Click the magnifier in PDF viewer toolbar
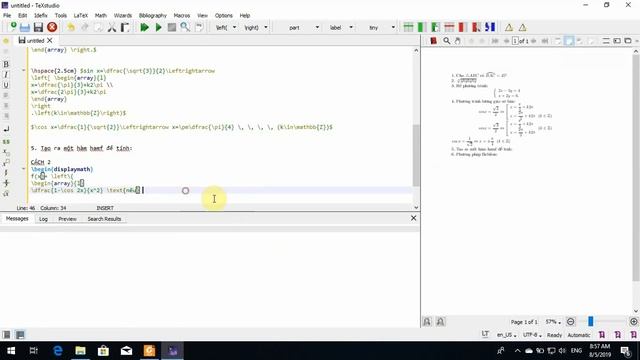Screen dimensions: 640x360 447,41
